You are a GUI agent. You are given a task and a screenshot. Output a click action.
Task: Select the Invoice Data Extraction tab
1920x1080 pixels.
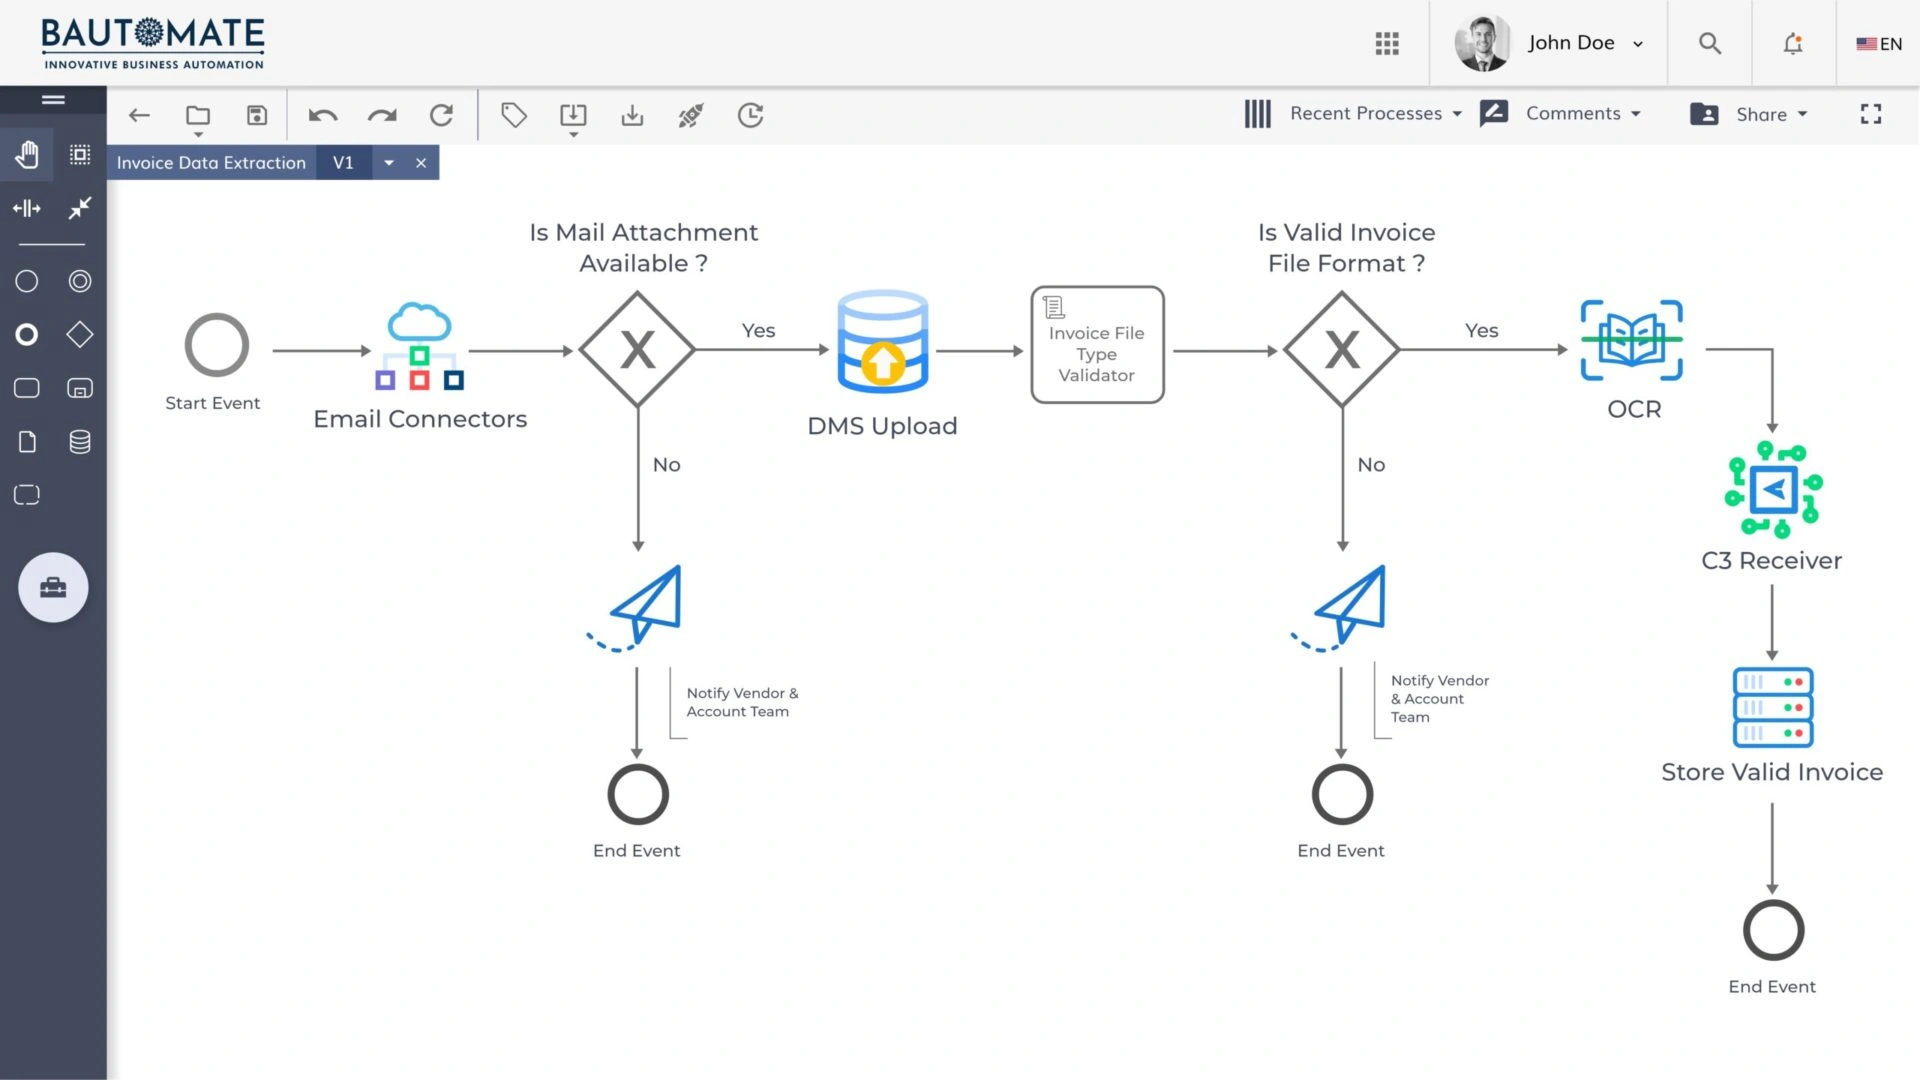(x=211, y=162)
